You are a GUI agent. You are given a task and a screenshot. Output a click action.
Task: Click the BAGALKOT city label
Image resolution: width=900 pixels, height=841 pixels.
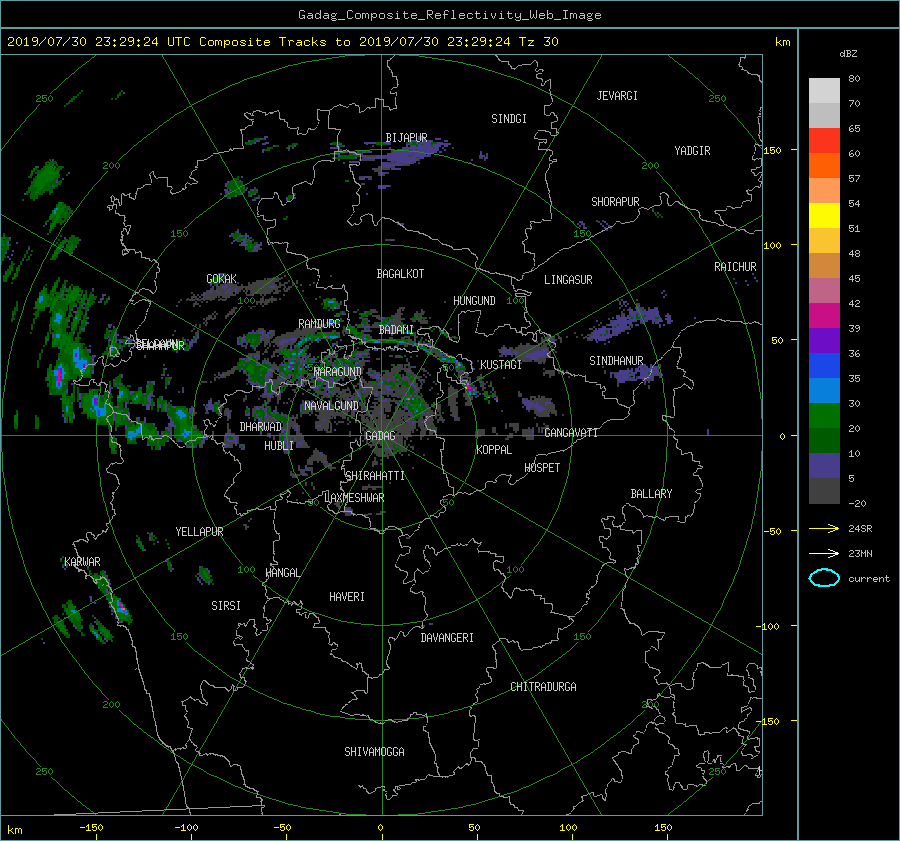pyautogui.click(x=400, y=274)
